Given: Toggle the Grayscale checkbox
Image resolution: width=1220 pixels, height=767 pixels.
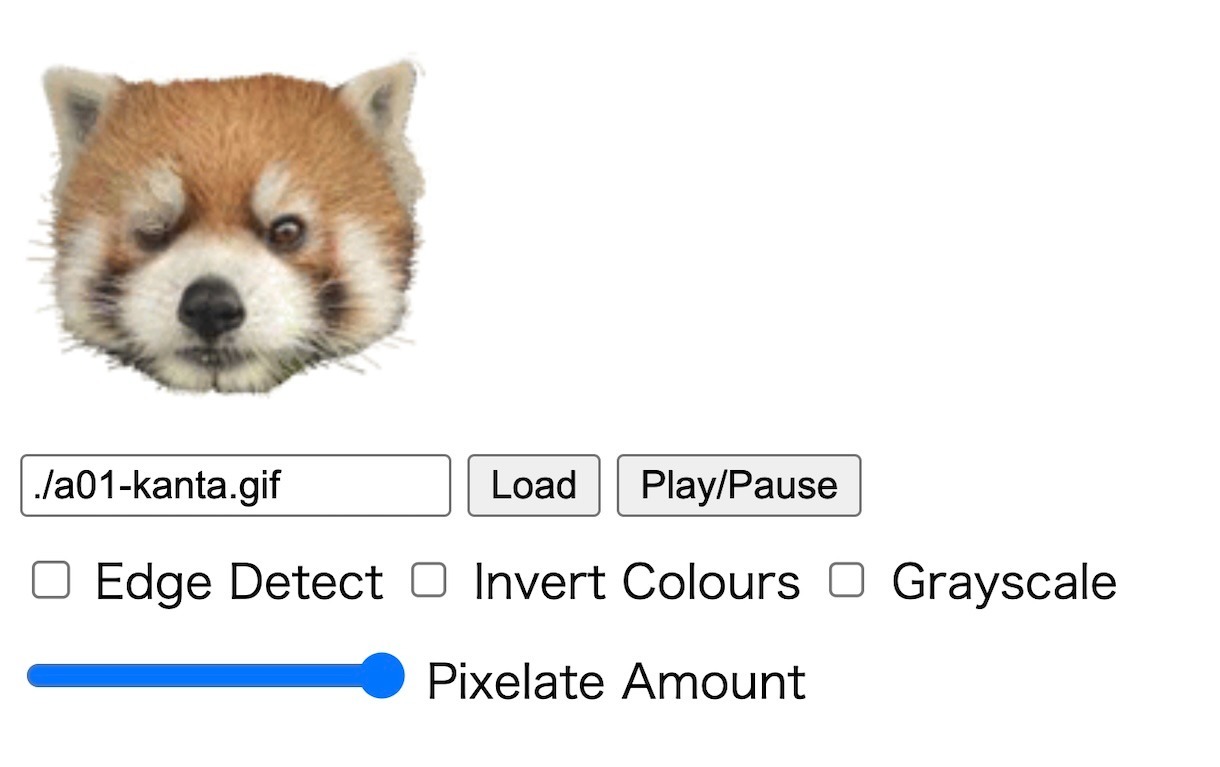Looking at the screenshot, I should pyautogui.click(x=847, y=580).
